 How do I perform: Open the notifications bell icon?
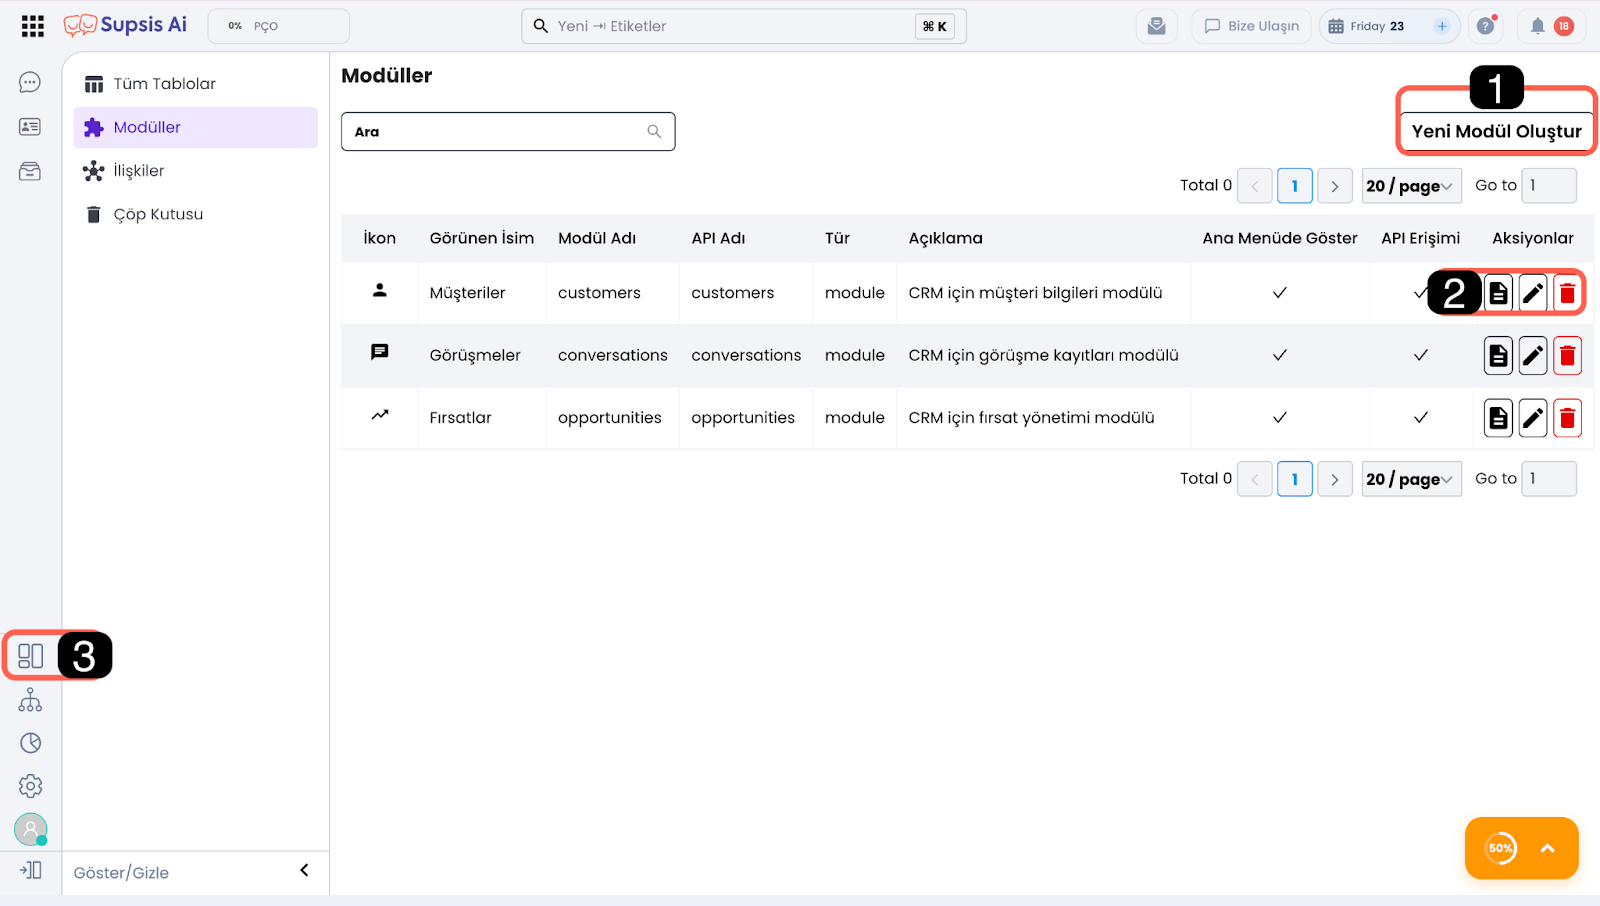(x=1538, y=26)
